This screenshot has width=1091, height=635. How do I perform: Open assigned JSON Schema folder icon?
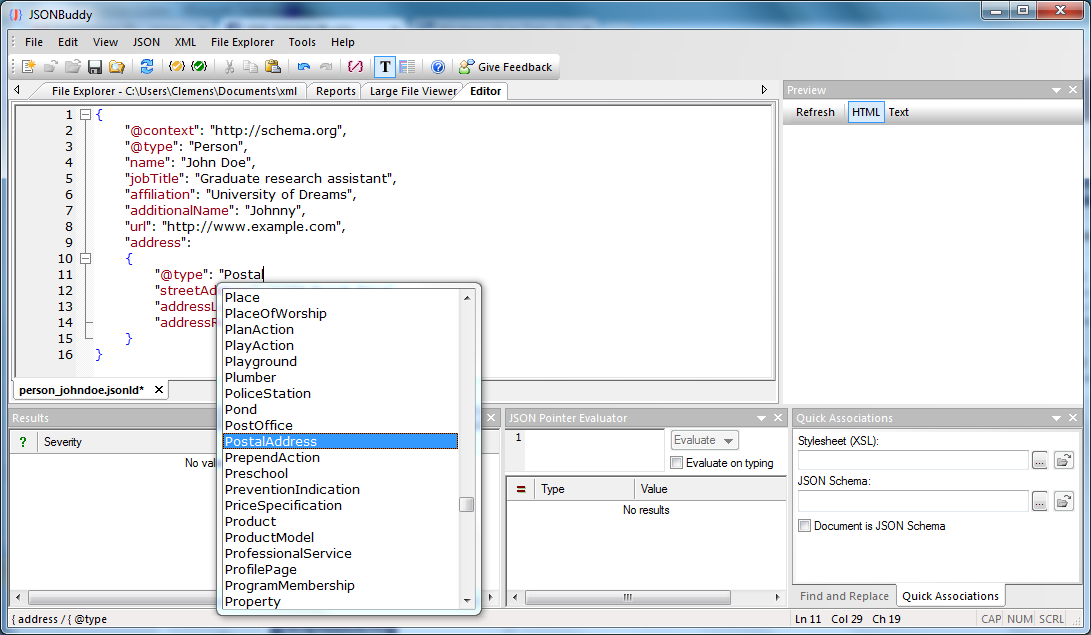(x=1063, y=501)
